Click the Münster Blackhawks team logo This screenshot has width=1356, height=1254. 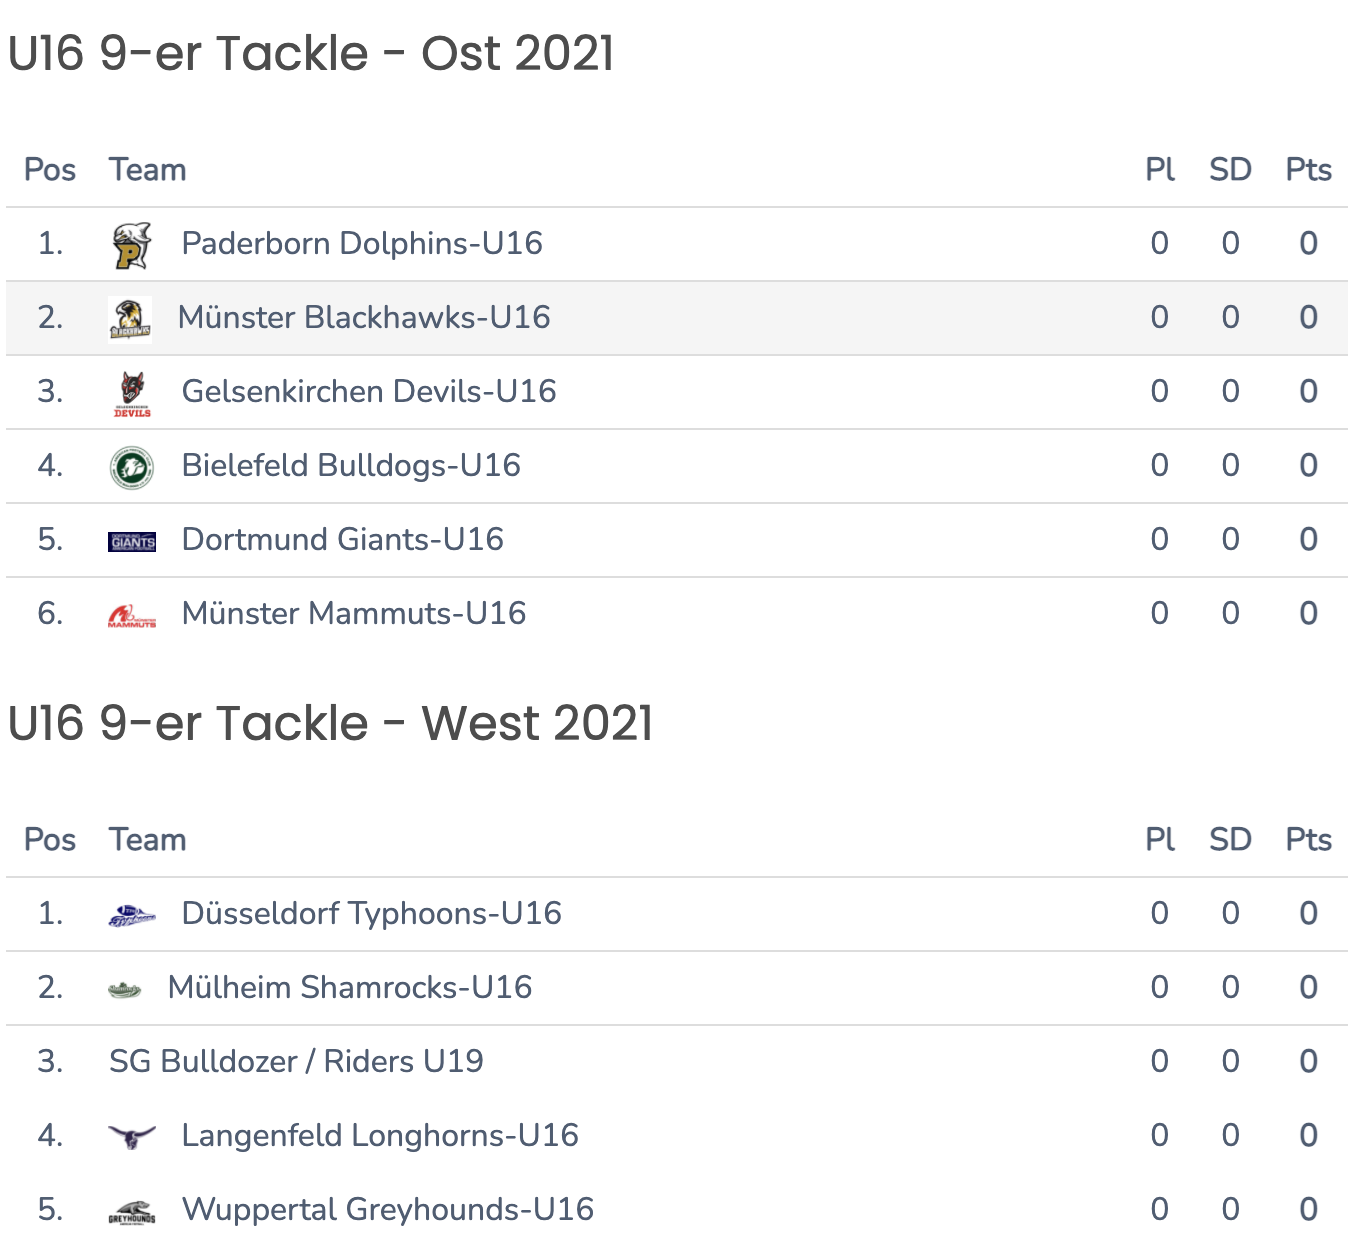pos(130,320)
